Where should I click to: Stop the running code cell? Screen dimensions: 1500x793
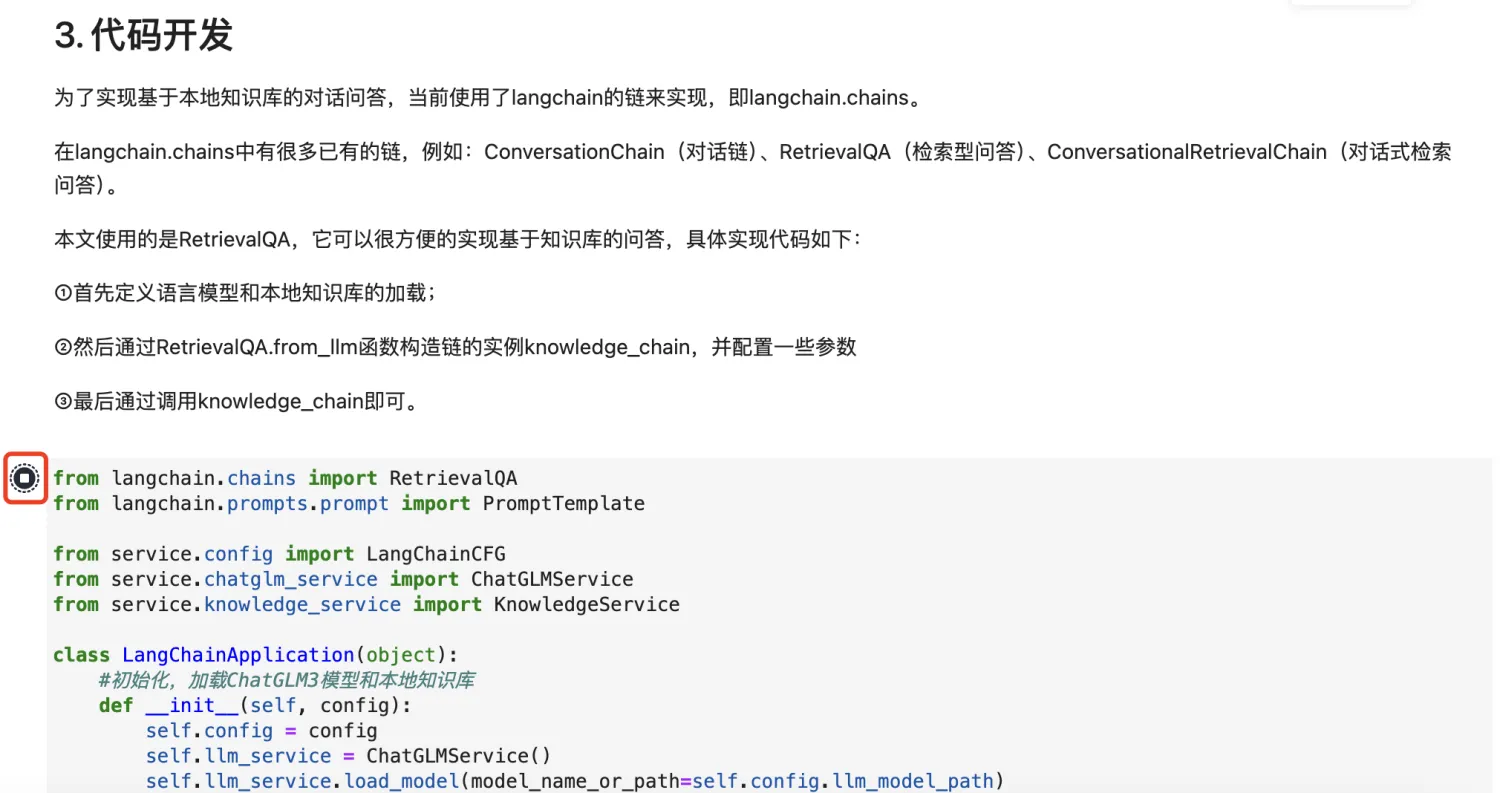26,478
